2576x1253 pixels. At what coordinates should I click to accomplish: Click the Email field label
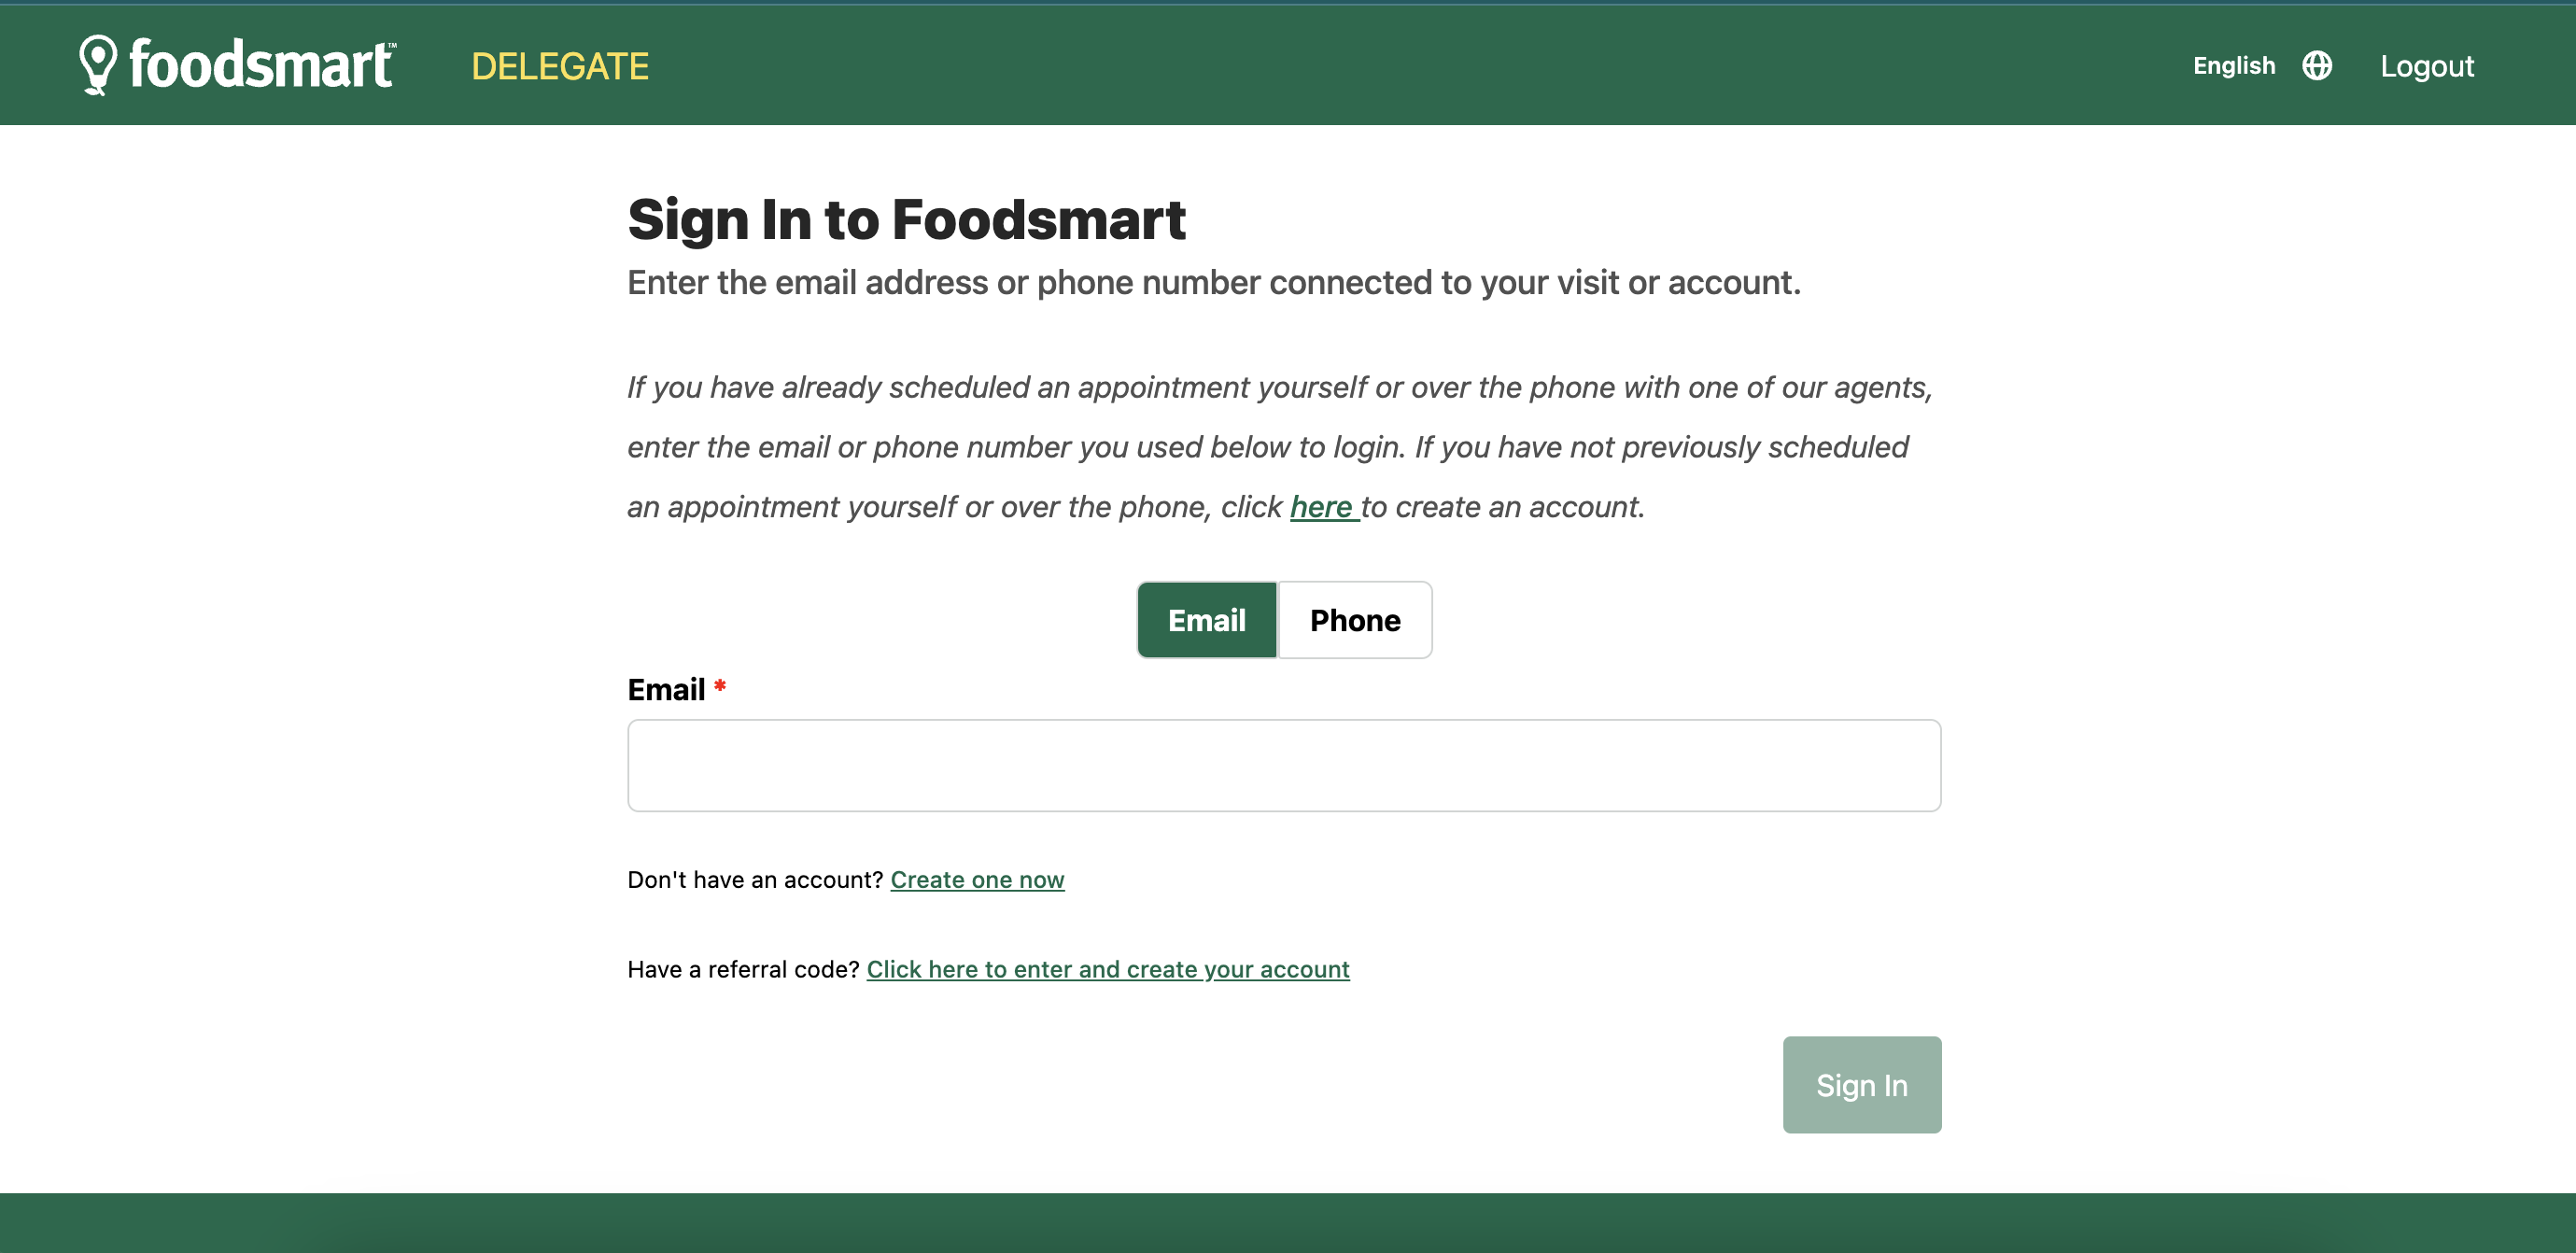tap(666, 690)
